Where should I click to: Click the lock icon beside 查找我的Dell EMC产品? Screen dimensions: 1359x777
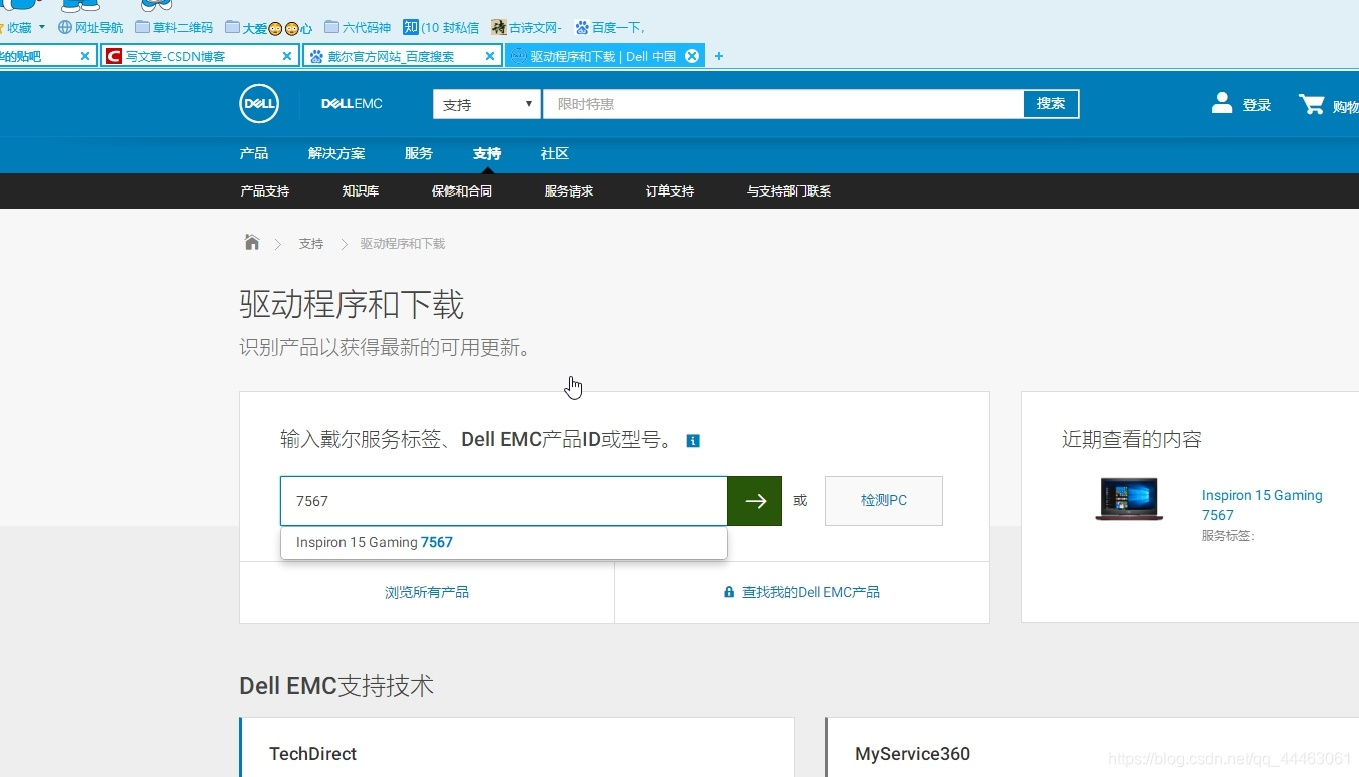click(x=729, y=592)
